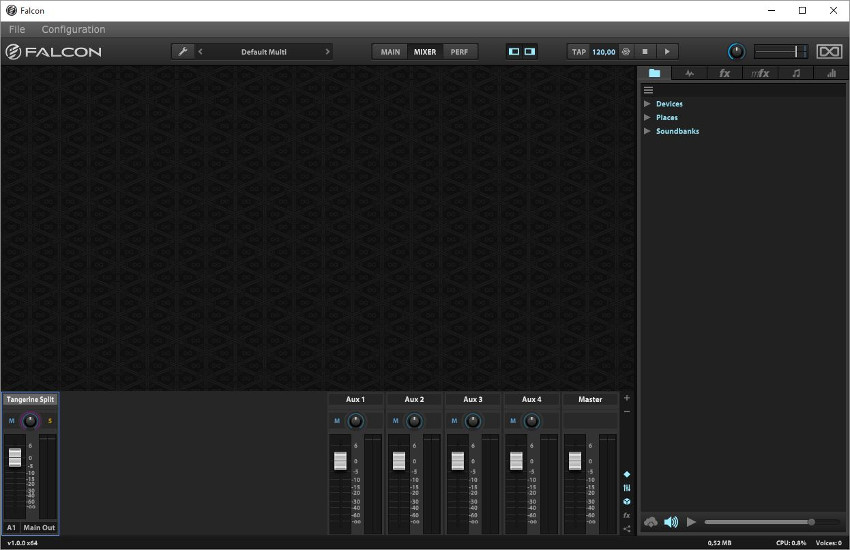Toggle the fx section in mixer sidebar
850x550 pixels.
pyautogui.click(x=627, y=515)
